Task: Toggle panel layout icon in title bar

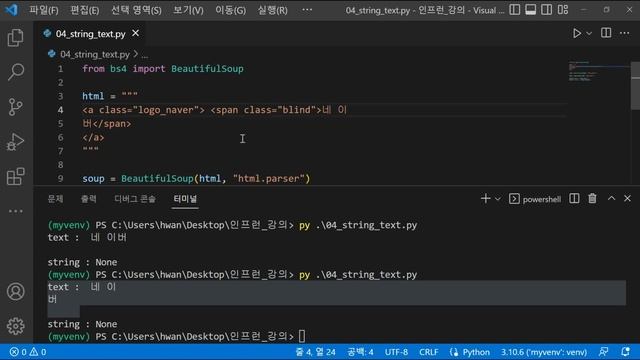Action: click(x=531, y=10)
